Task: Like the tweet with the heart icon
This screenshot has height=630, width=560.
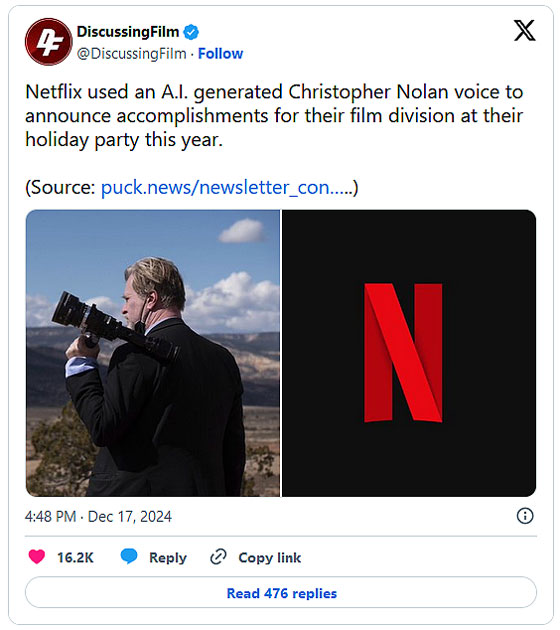Action: [x=37, y=557]
